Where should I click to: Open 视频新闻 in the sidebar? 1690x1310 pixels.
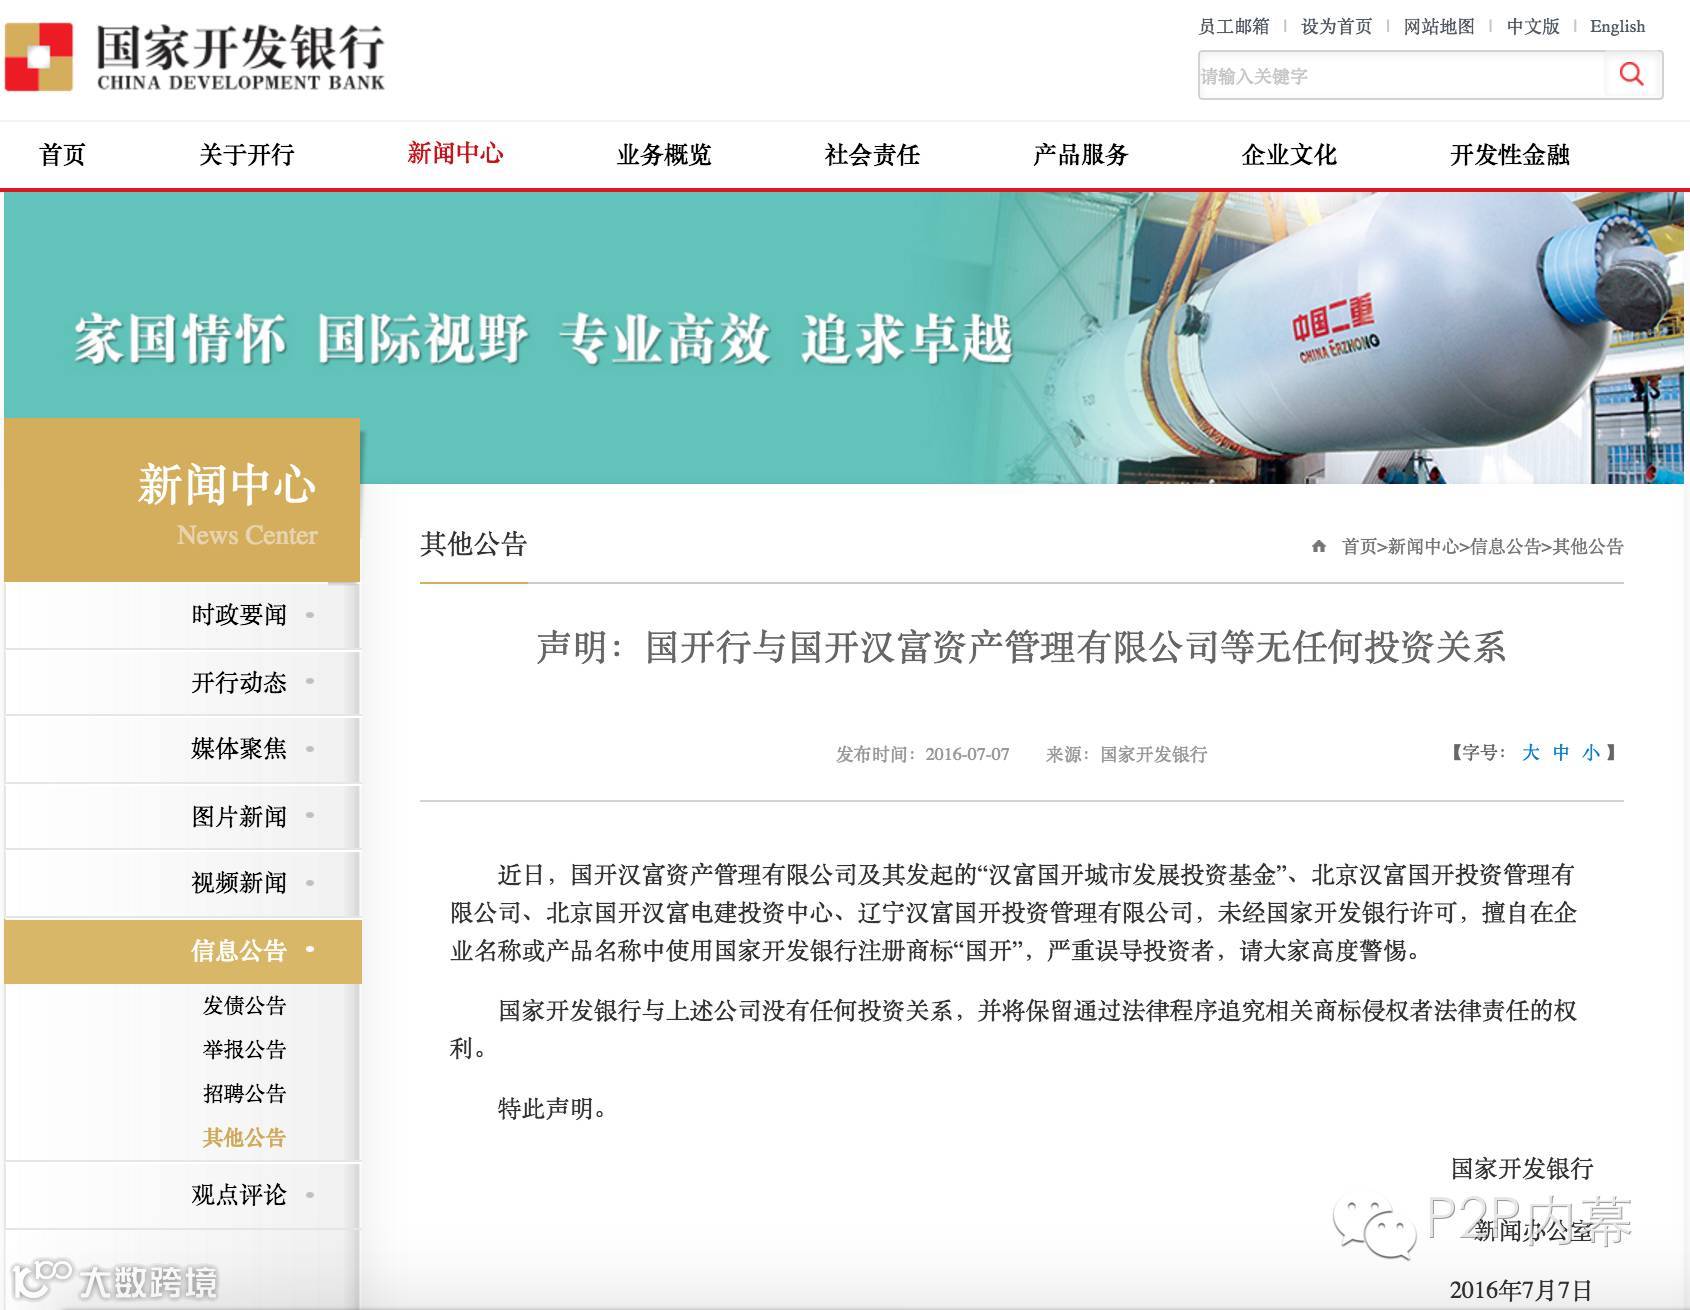click(x=182, y=883)
